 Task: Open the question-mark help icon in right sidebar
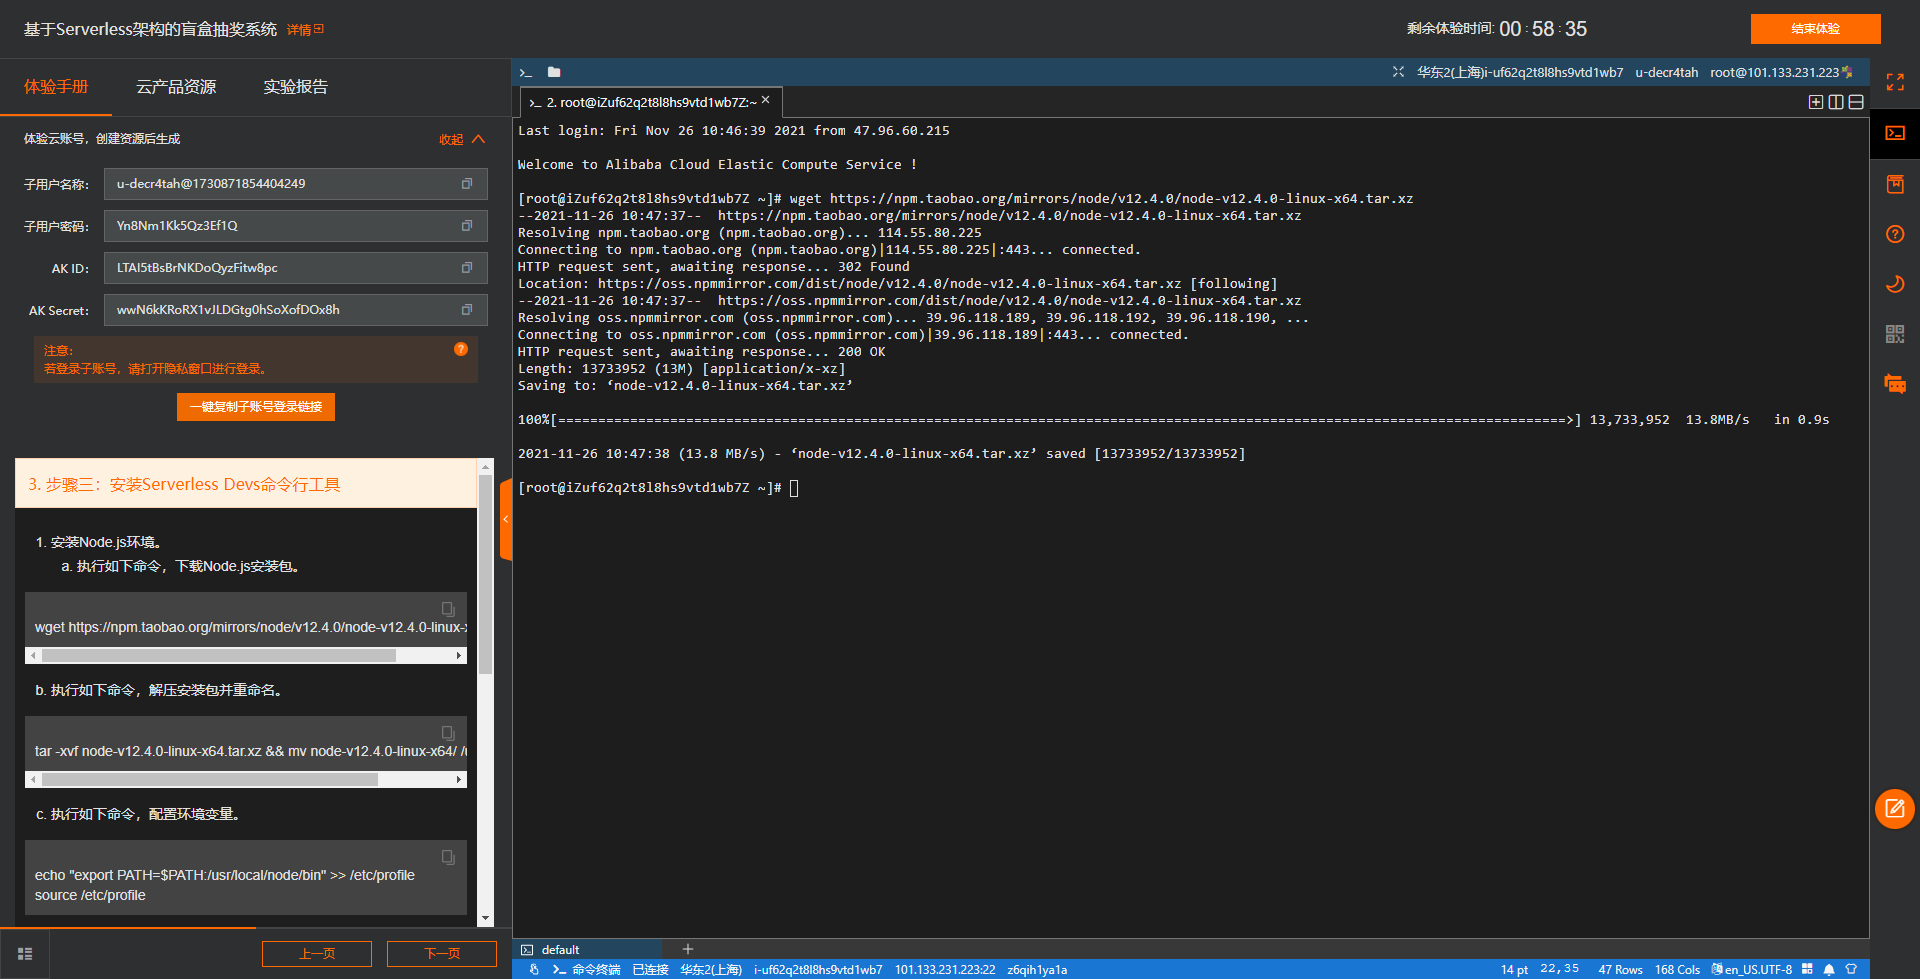click(x=1895, y=234)
